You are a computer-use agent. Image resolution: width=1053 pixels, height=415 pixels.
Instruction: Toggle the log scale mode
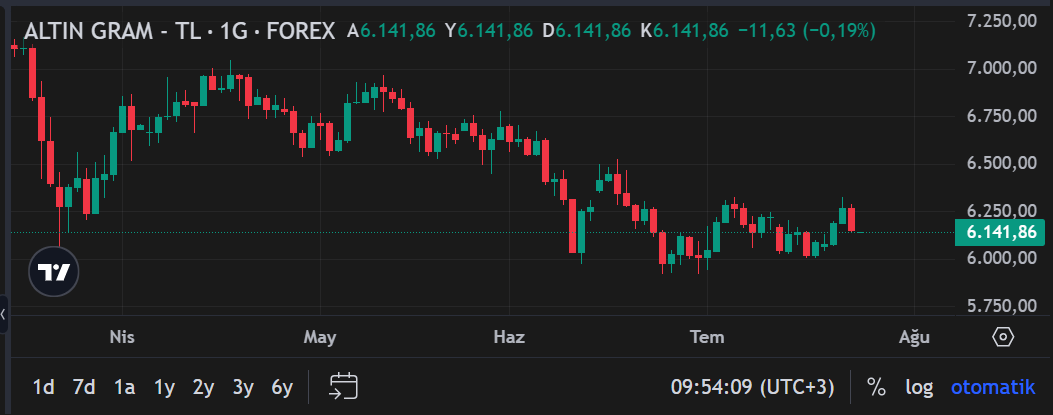tap(919, 387)
